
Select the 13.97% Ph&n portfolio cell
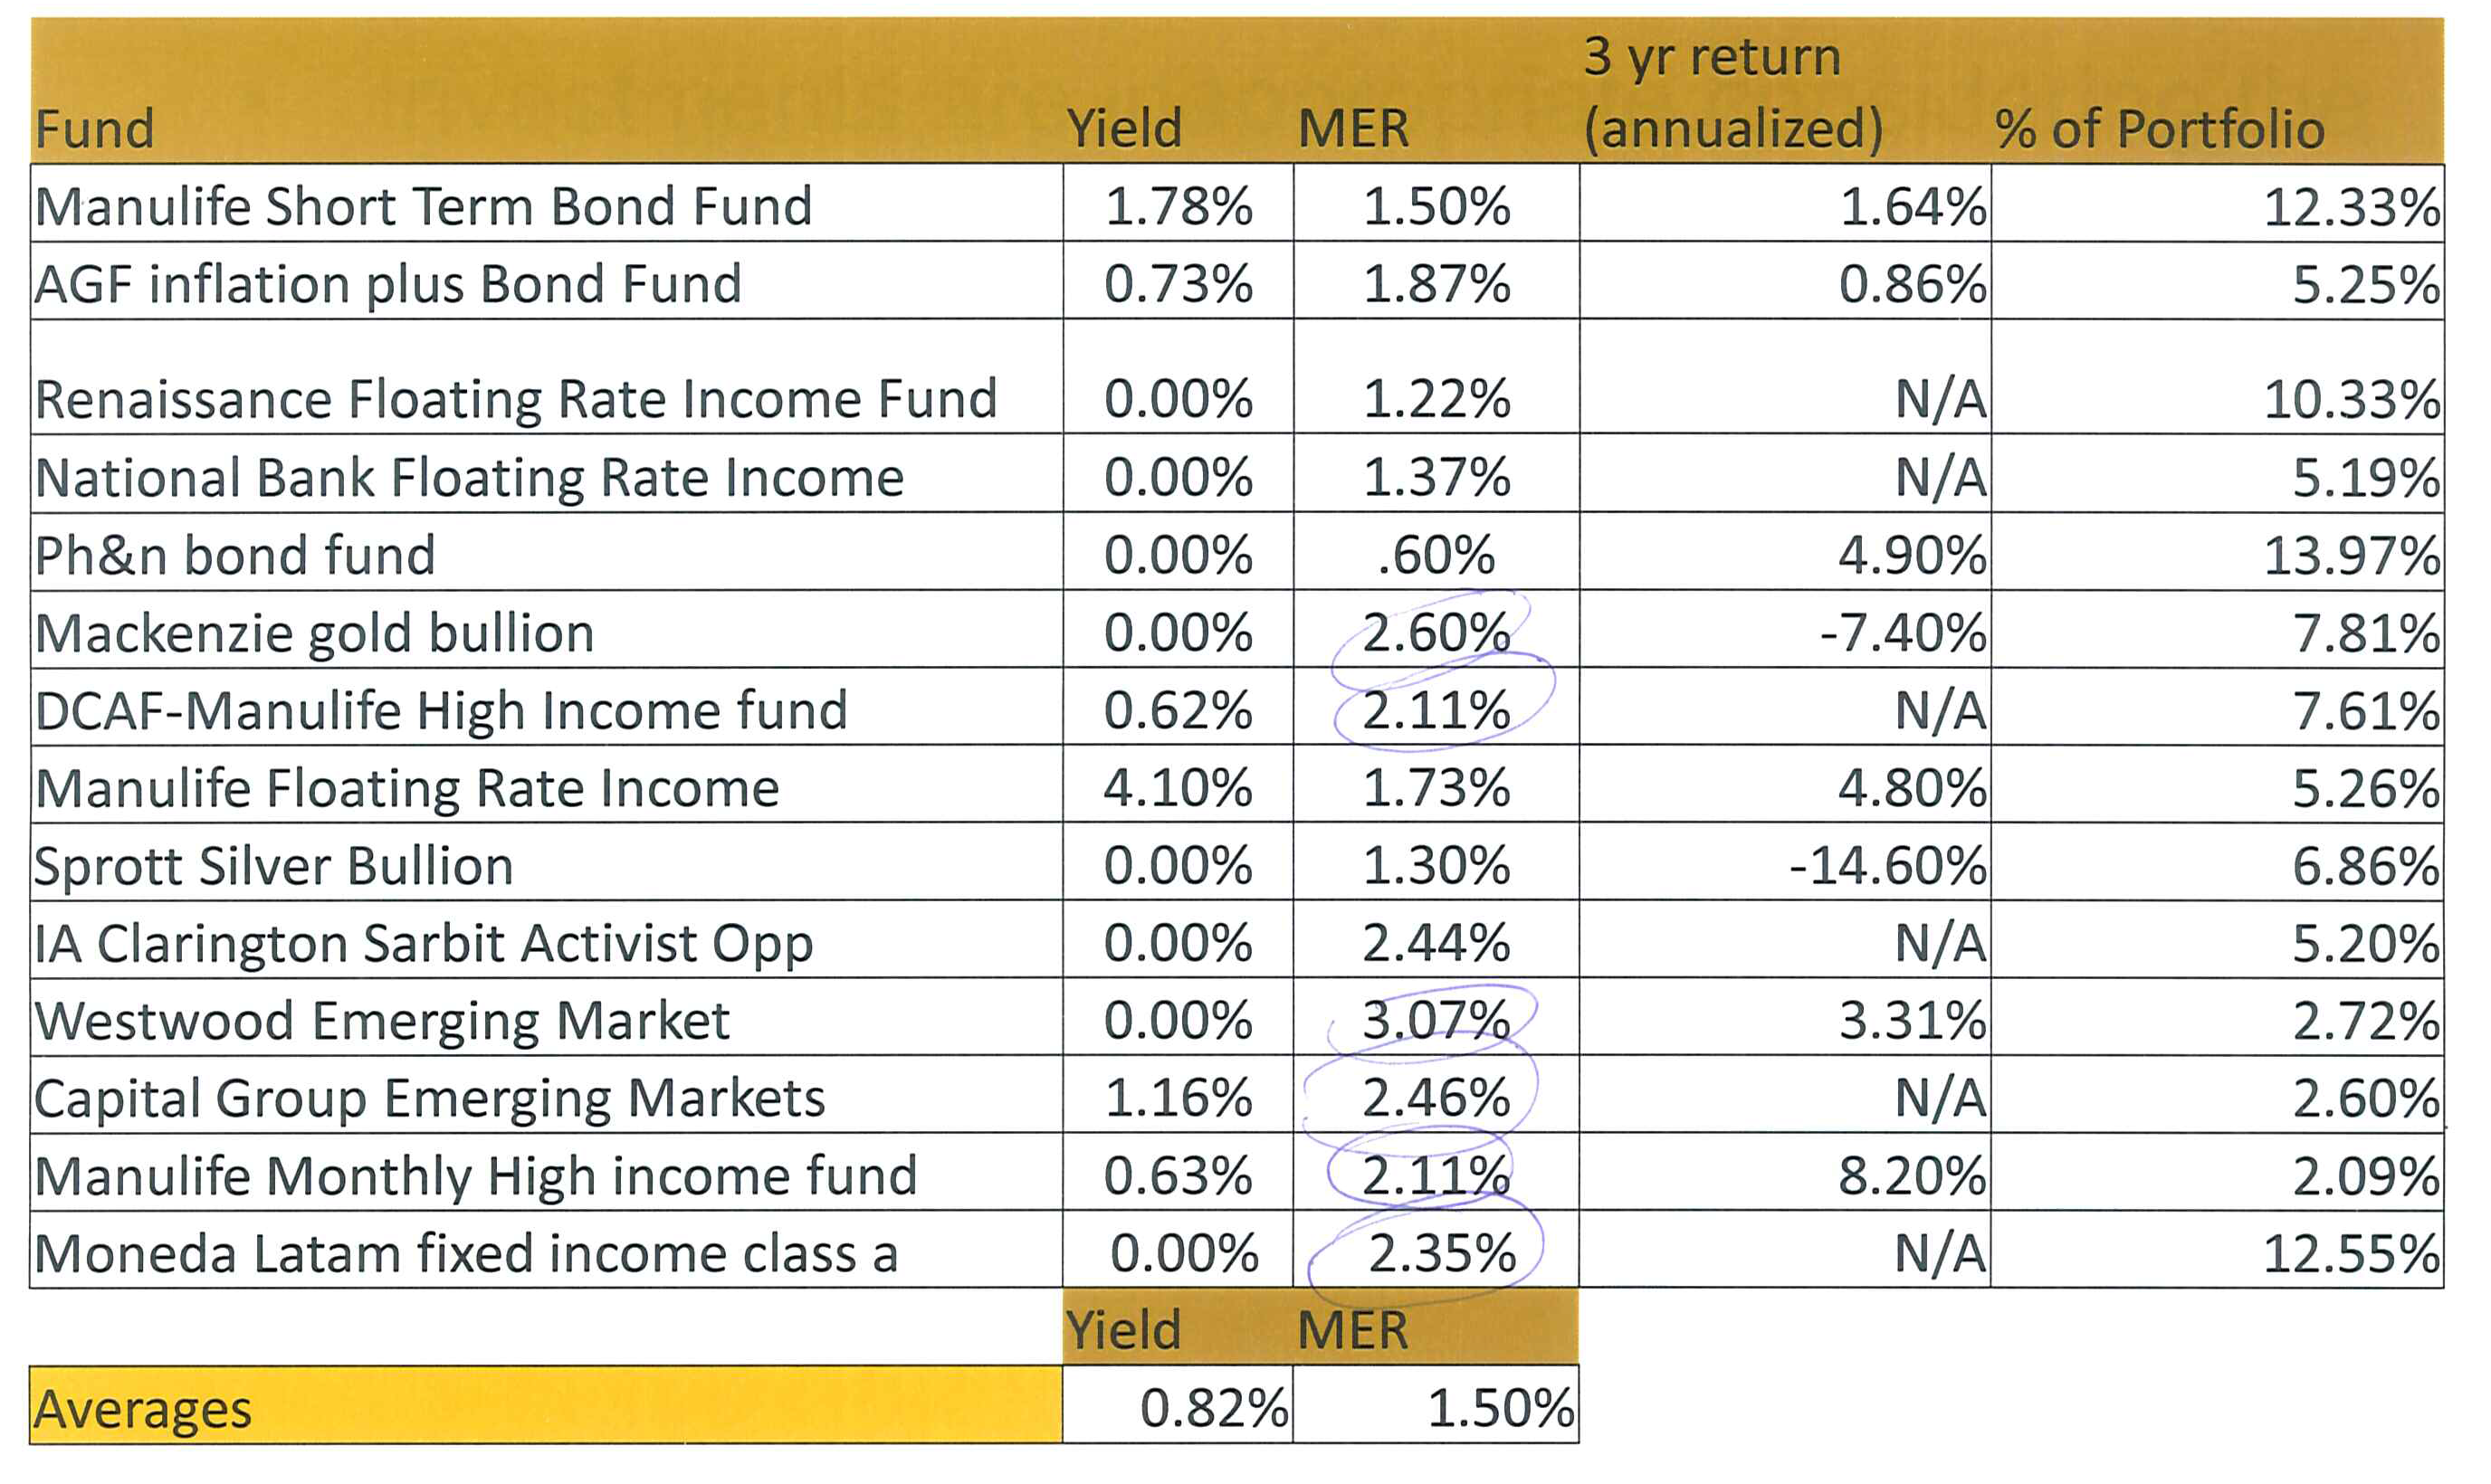2217,553
